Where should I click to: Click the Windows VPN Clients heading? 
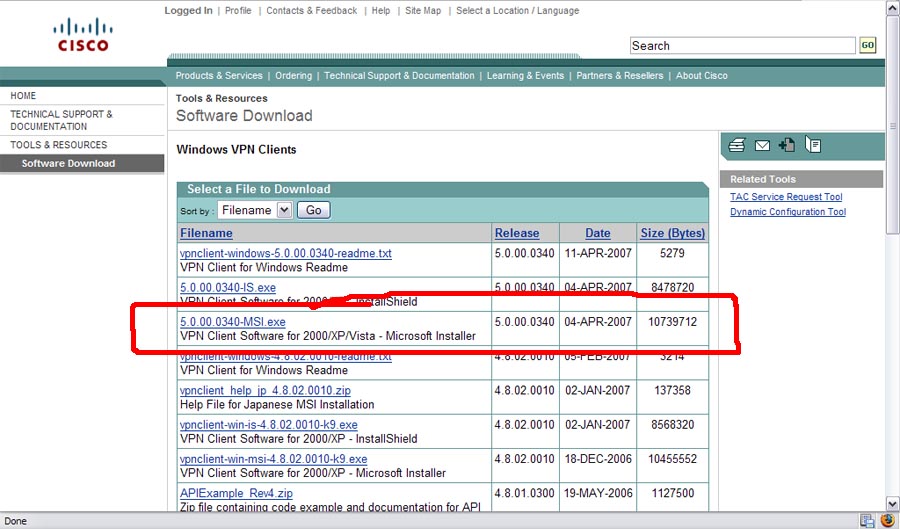pos(236,149)
